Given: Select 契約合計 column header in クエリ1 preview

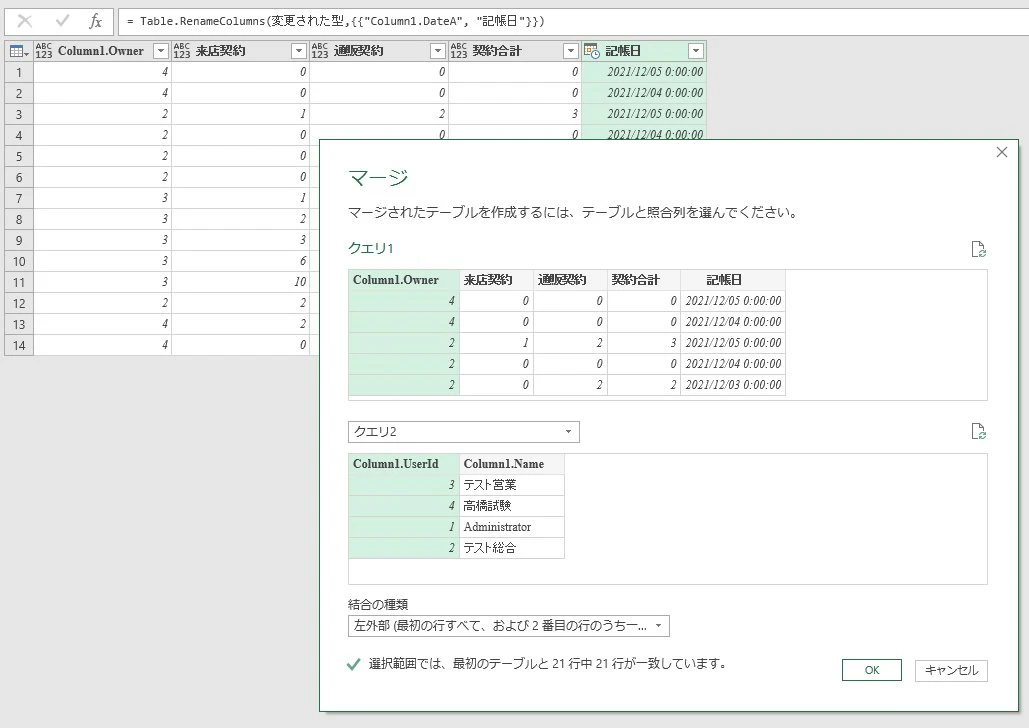Looking at the screenshot, I should pyautogui.click(x=644, y=280).
